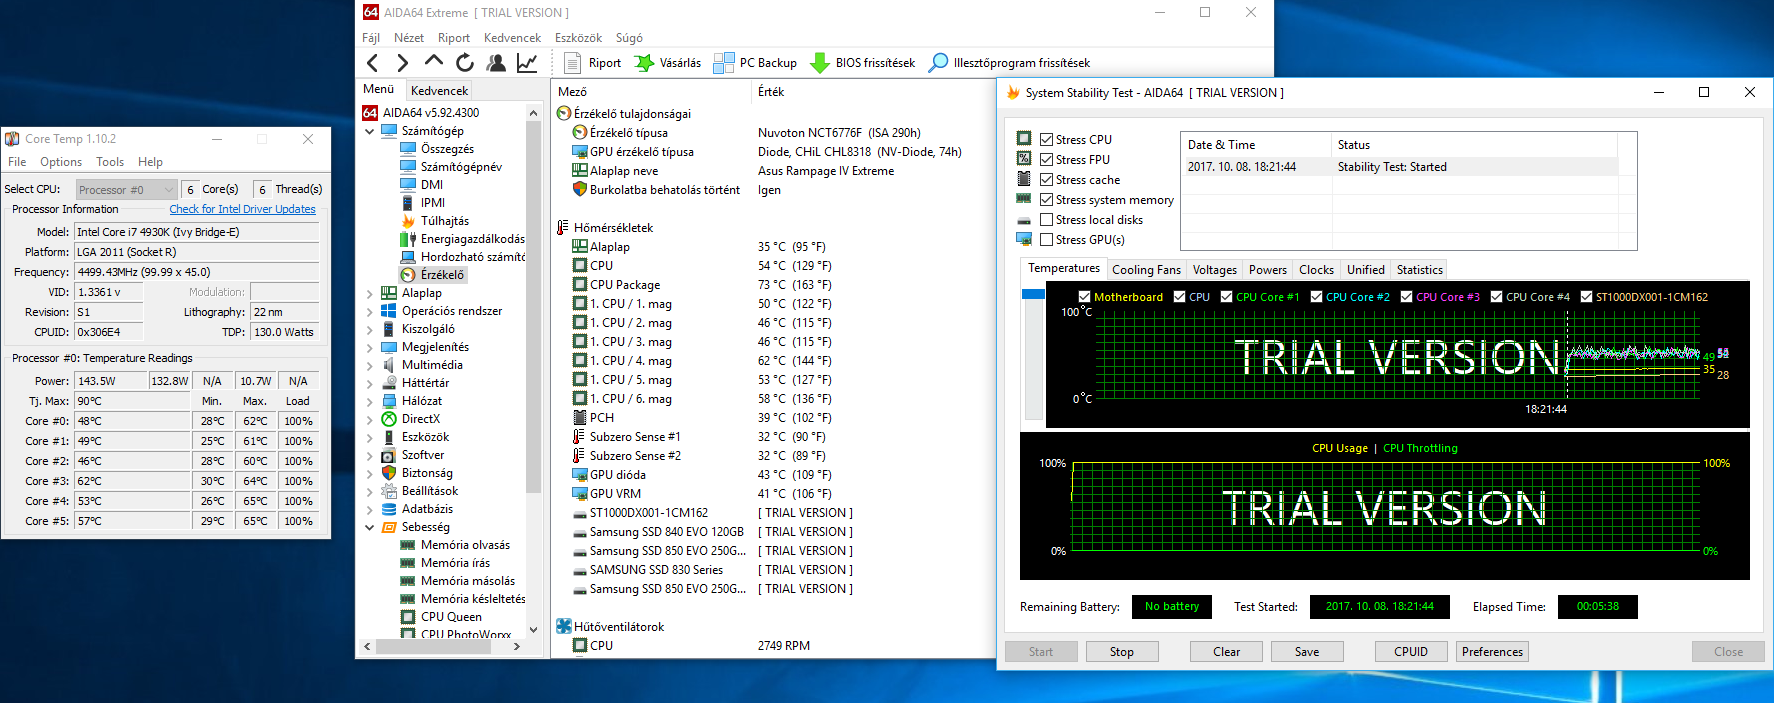This screenshot has width=1774, height=703.
Task: Expand the Kiszolgáló tree node
Action: click(x=370, y=329)
